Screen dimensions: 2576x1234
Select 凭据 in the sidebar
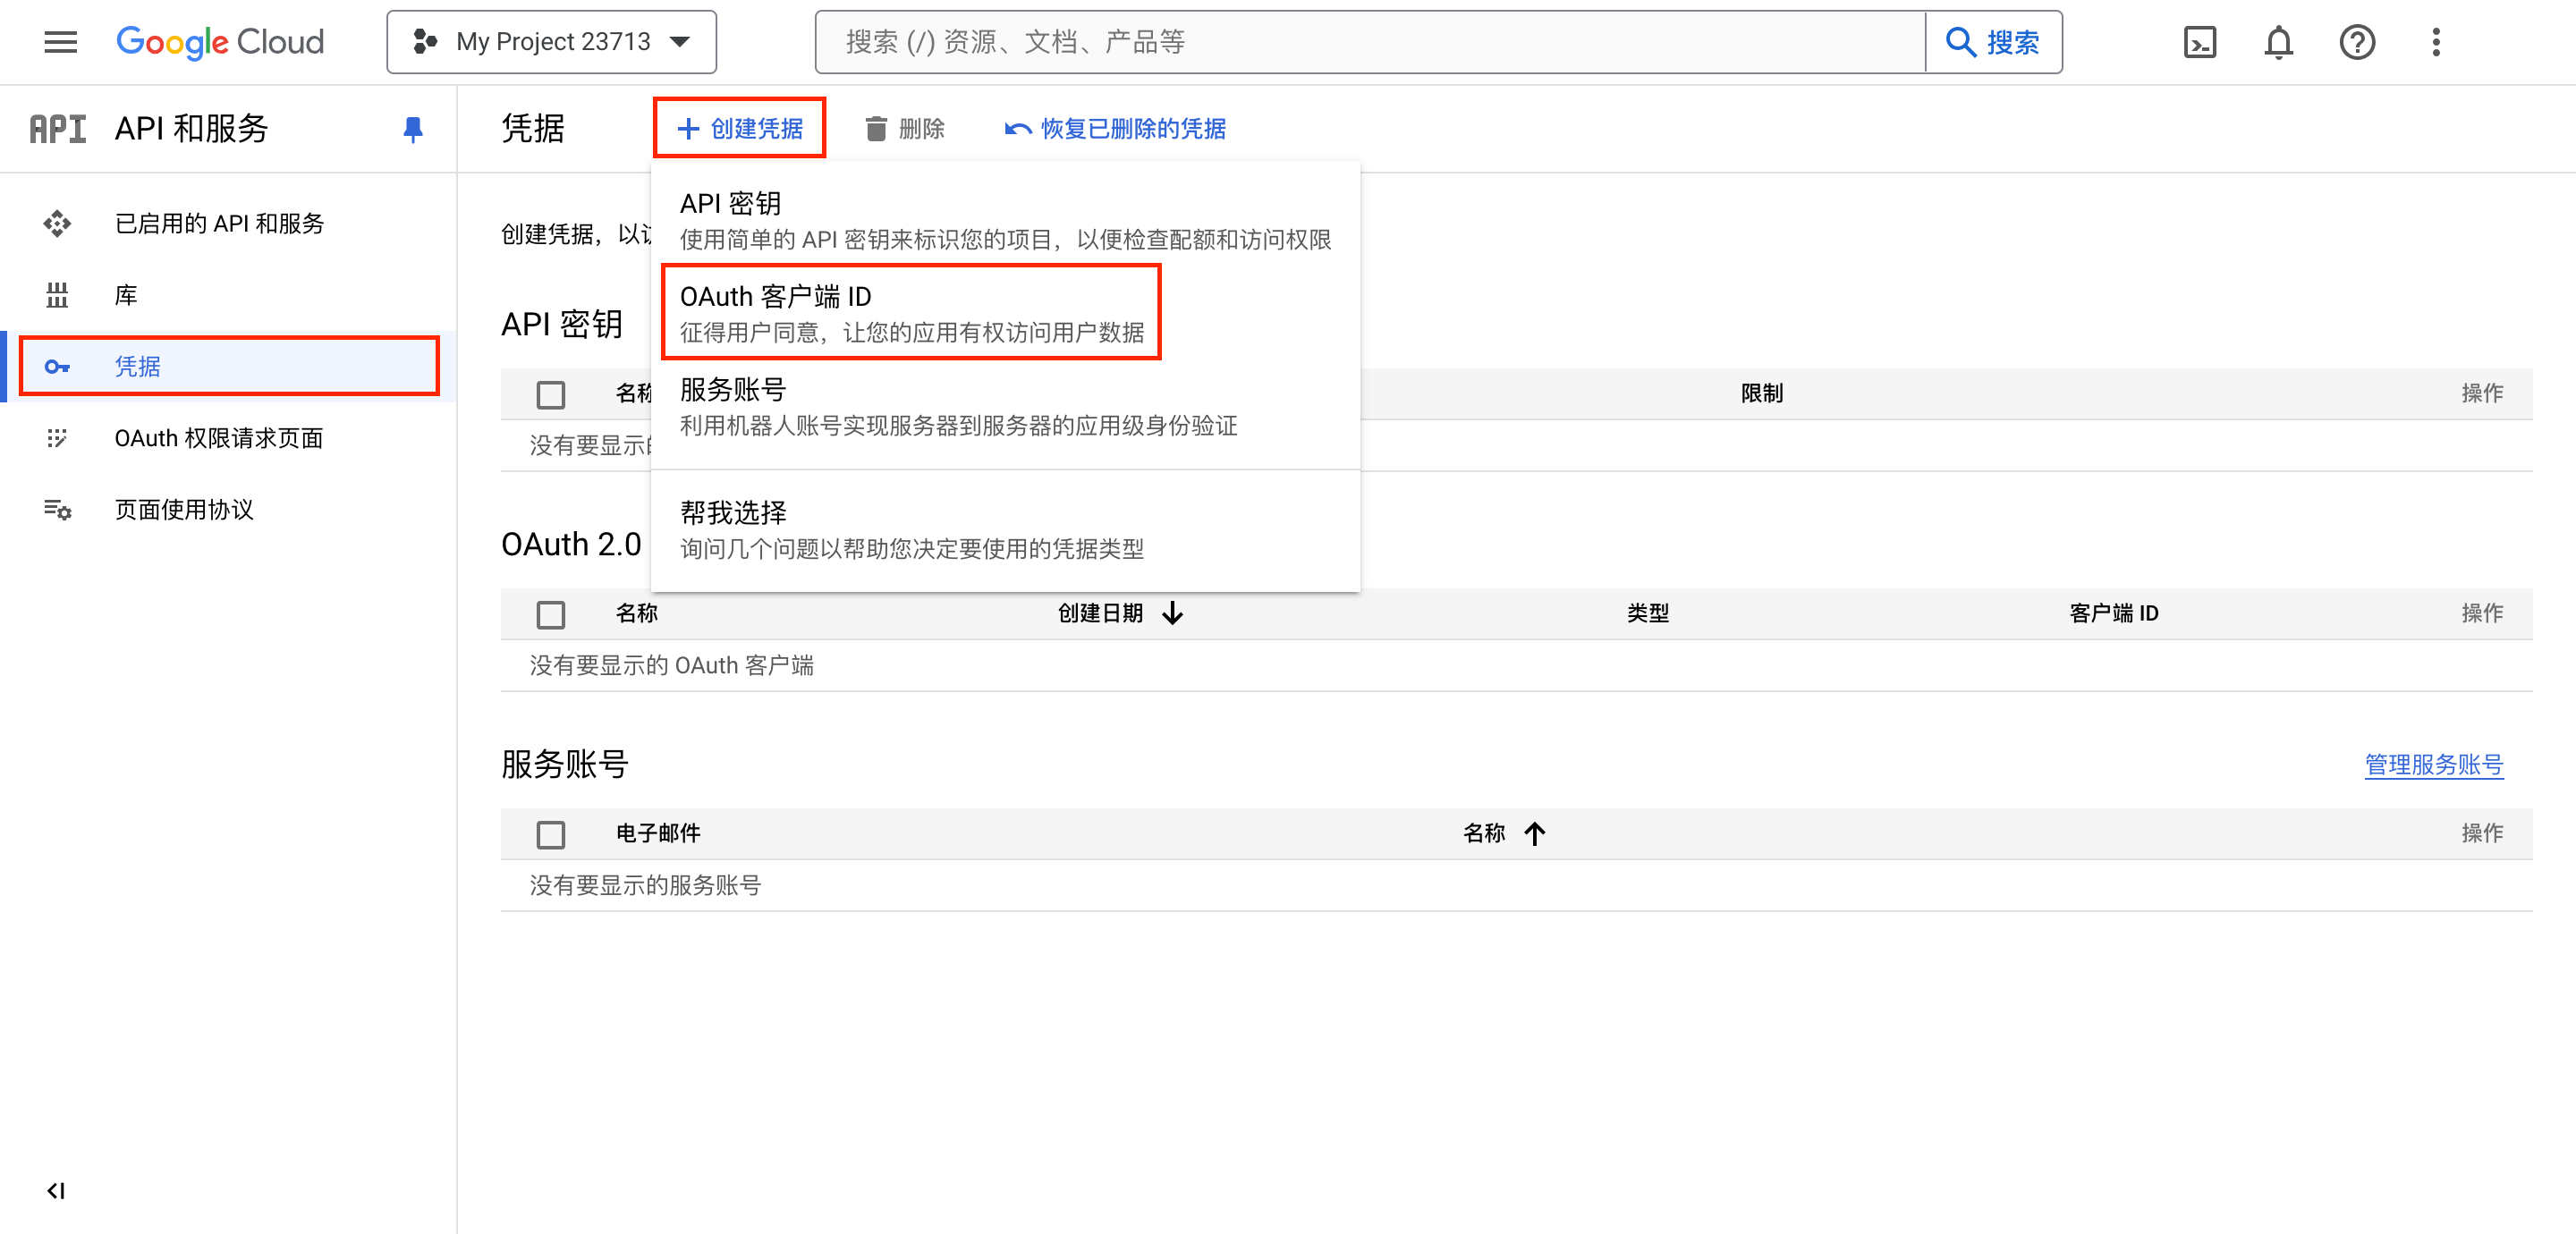(x=228, y=366)
